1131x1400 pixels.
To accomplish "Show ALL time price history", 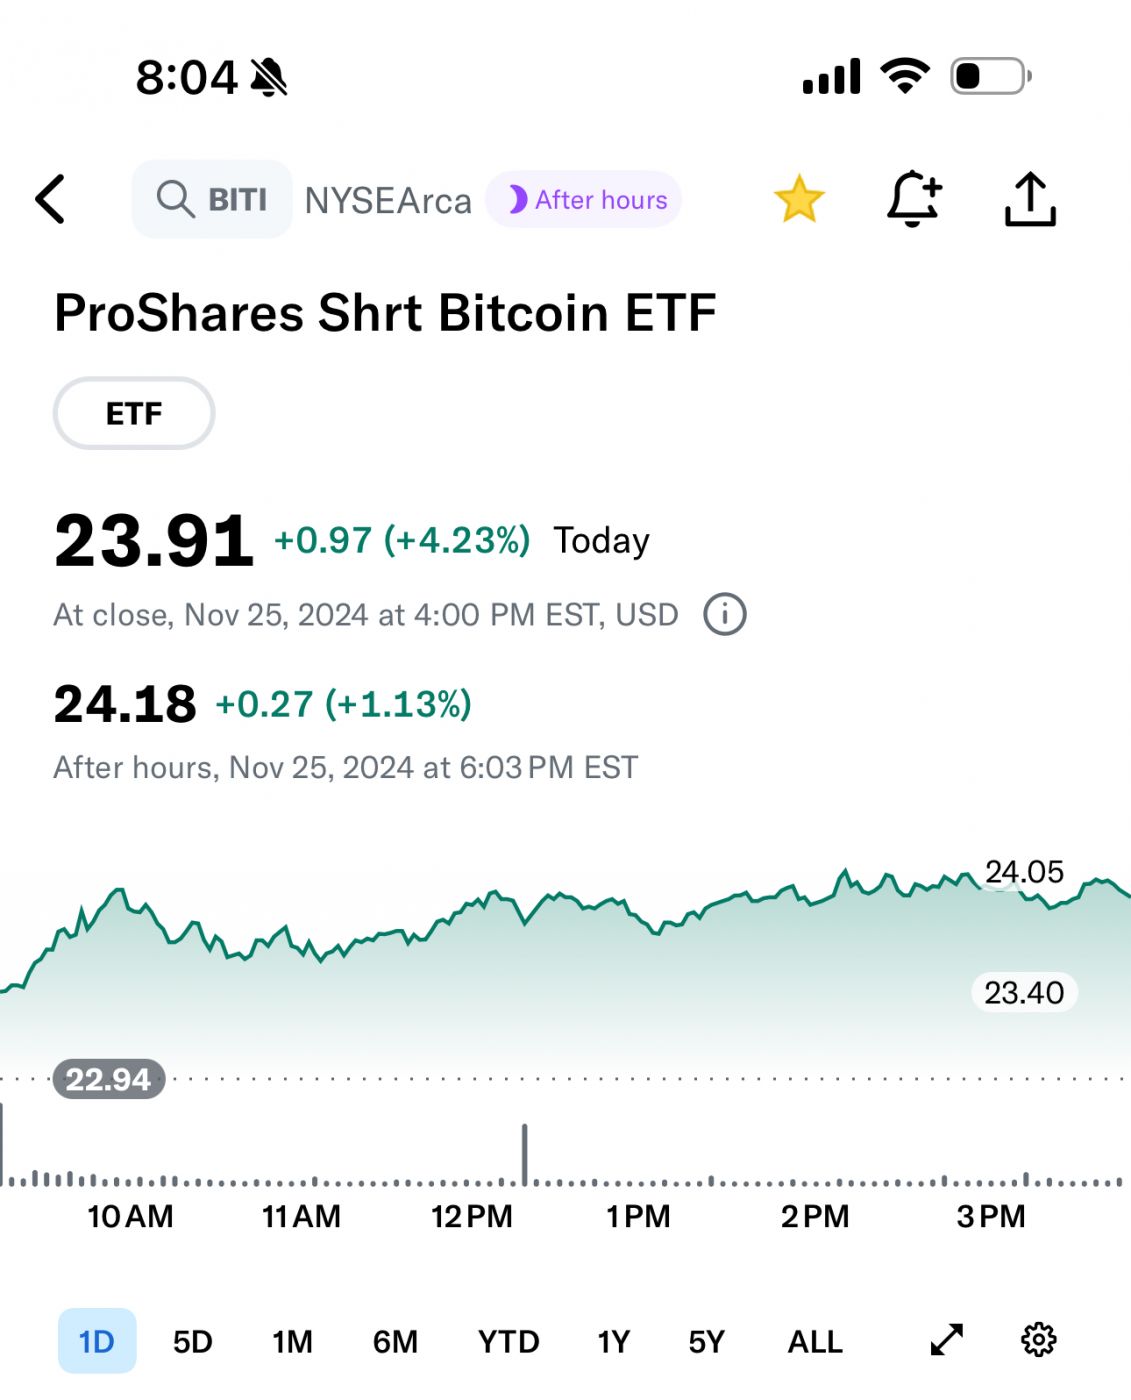I will point(815,1341).
